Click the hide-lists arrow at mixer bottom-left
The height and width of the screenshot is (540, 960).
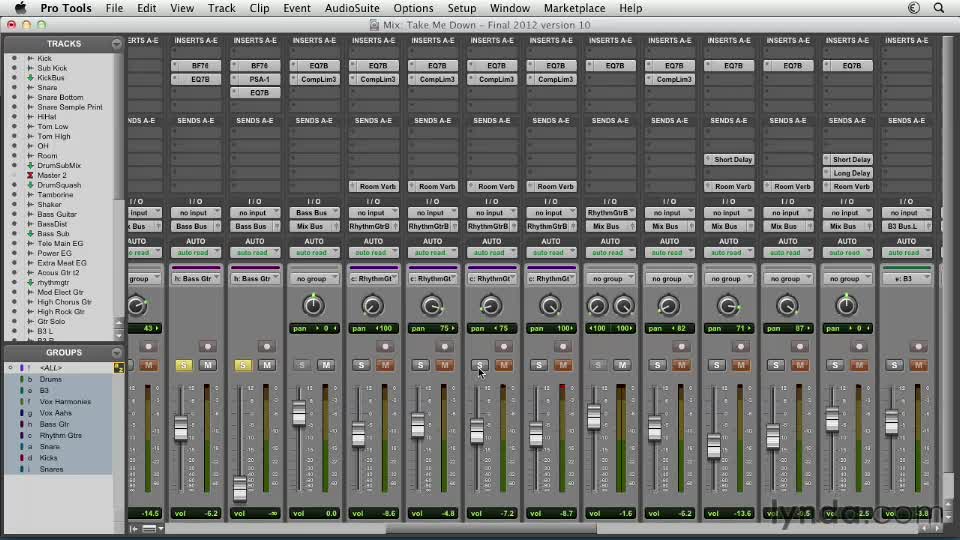(x=133, y=528)
